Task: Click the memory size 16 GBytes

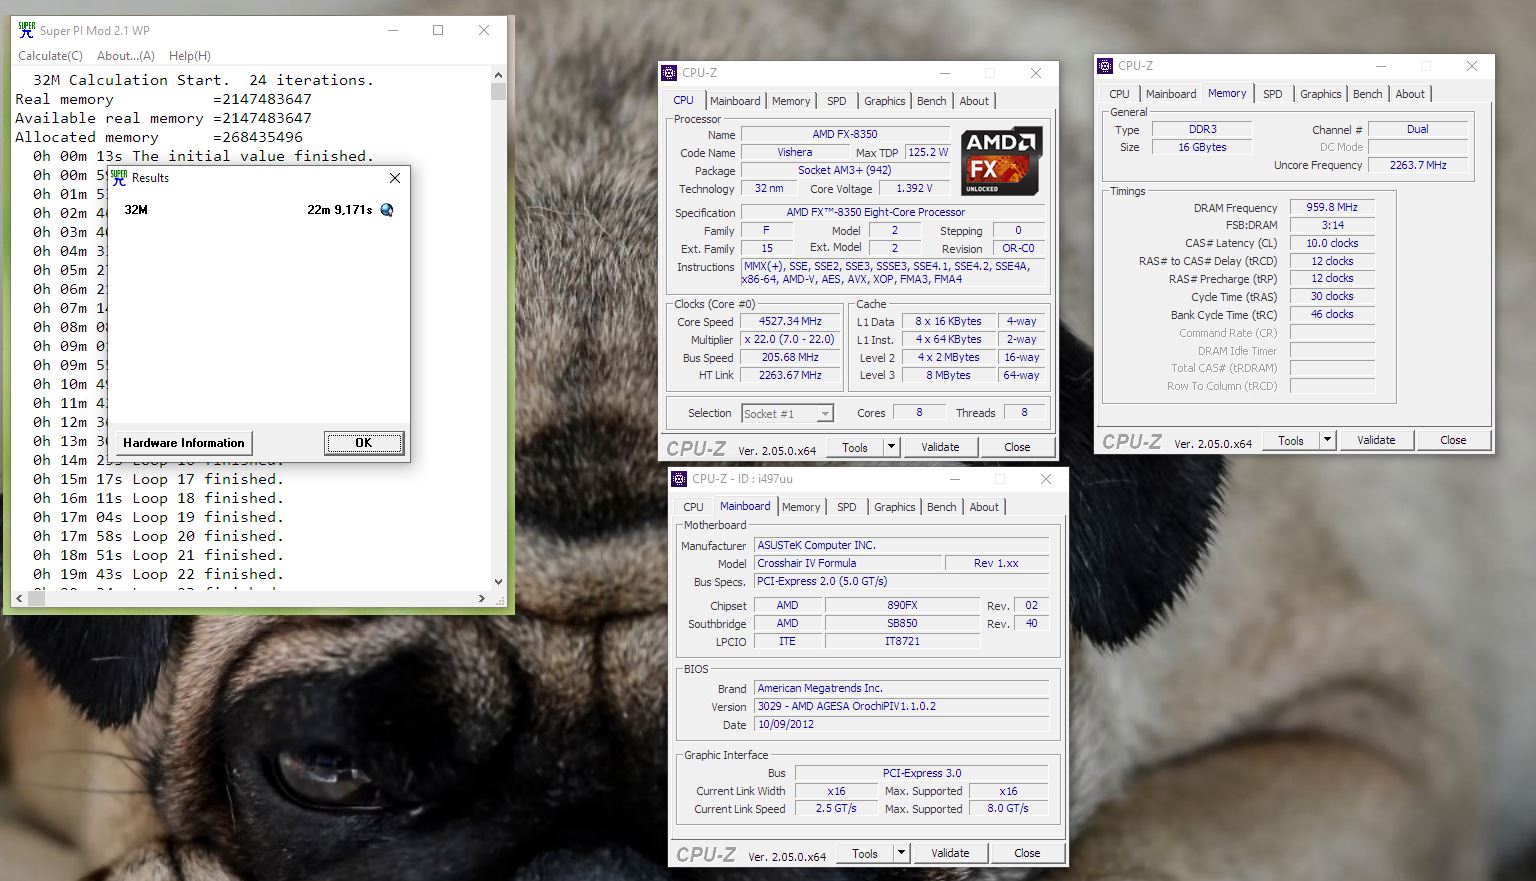Action: pos(1202,148)
